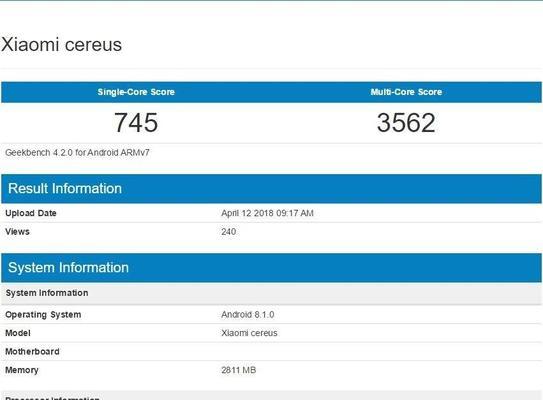The image size is (543, 400).
Task: Click the Xiaomi cereus page title
Action: click(x=62, y=45)
